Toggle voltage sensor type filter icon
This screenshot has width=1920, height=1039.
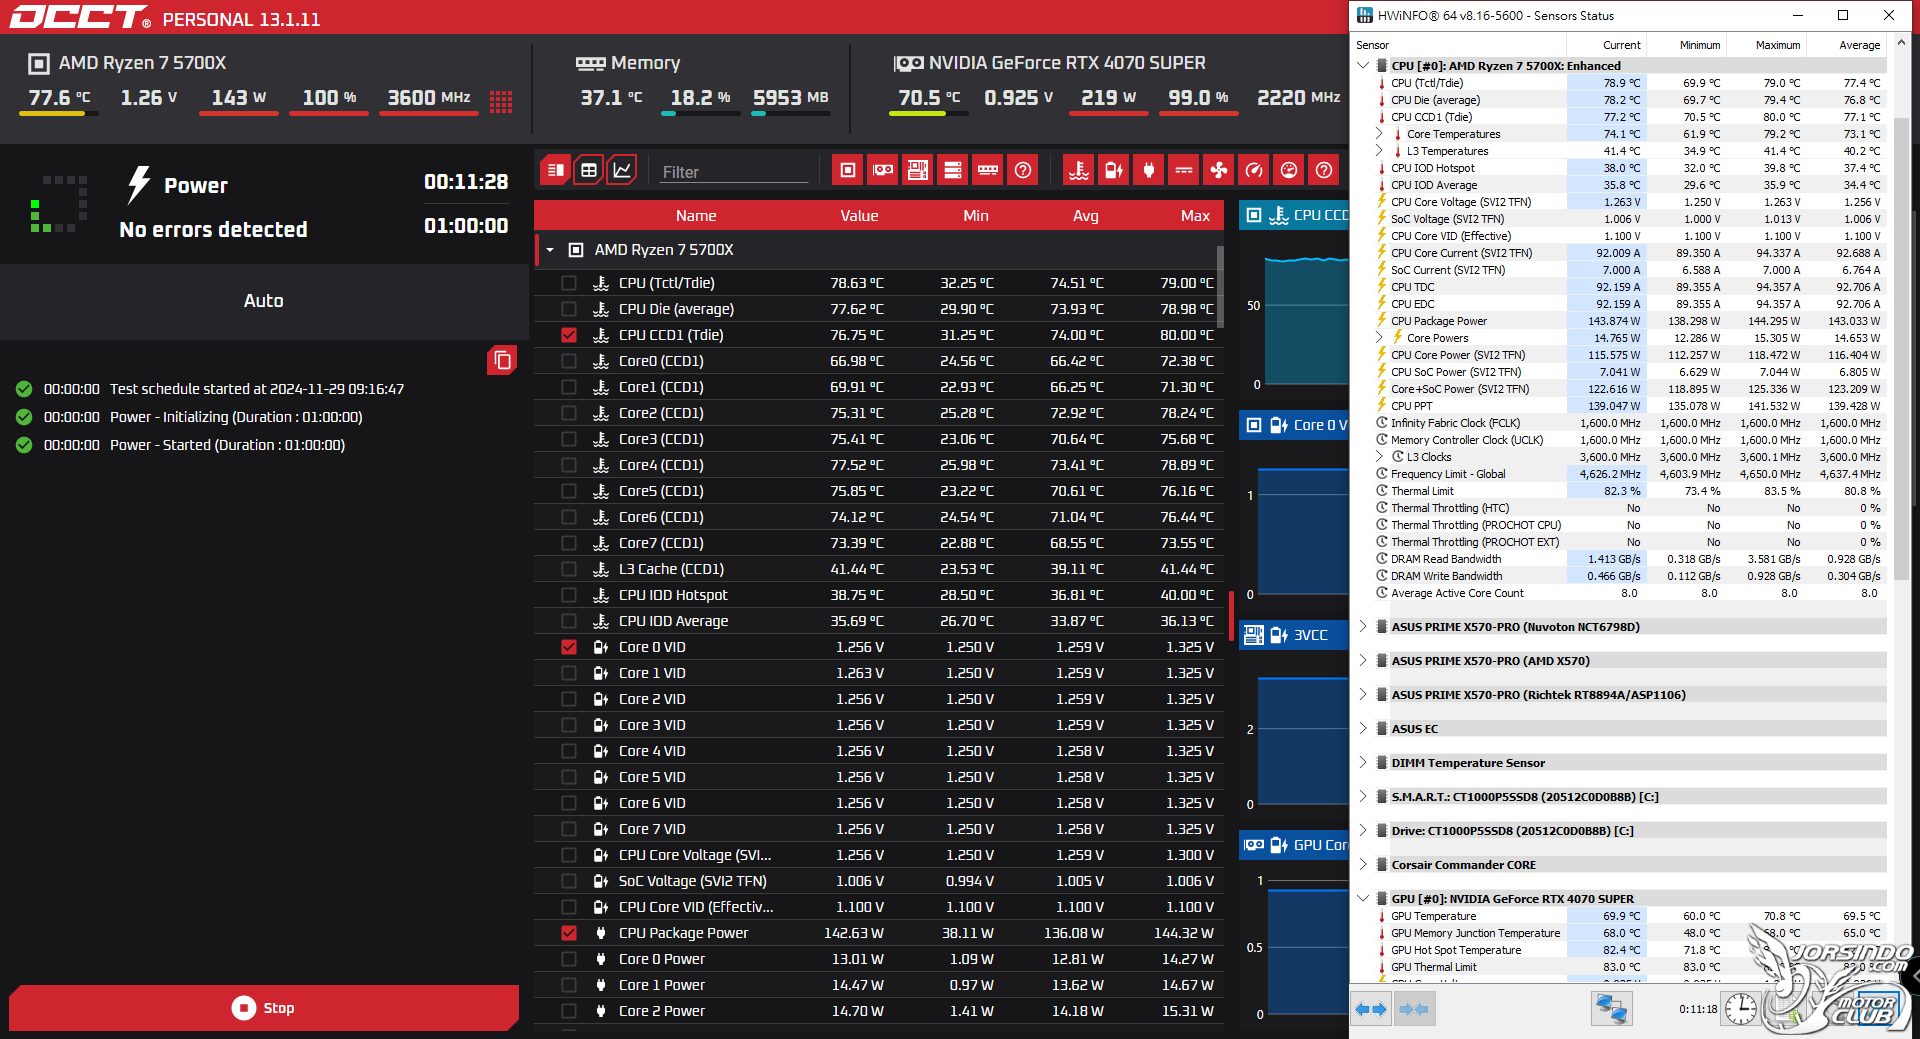click(1114, 170)
